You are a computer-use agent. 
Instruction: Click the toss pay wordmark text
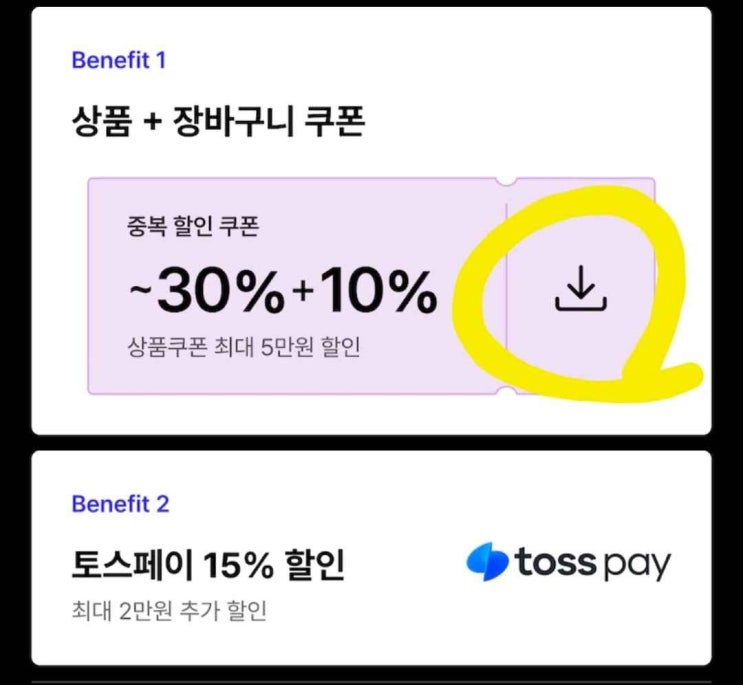pyautogui.click(x=593, y=563)
